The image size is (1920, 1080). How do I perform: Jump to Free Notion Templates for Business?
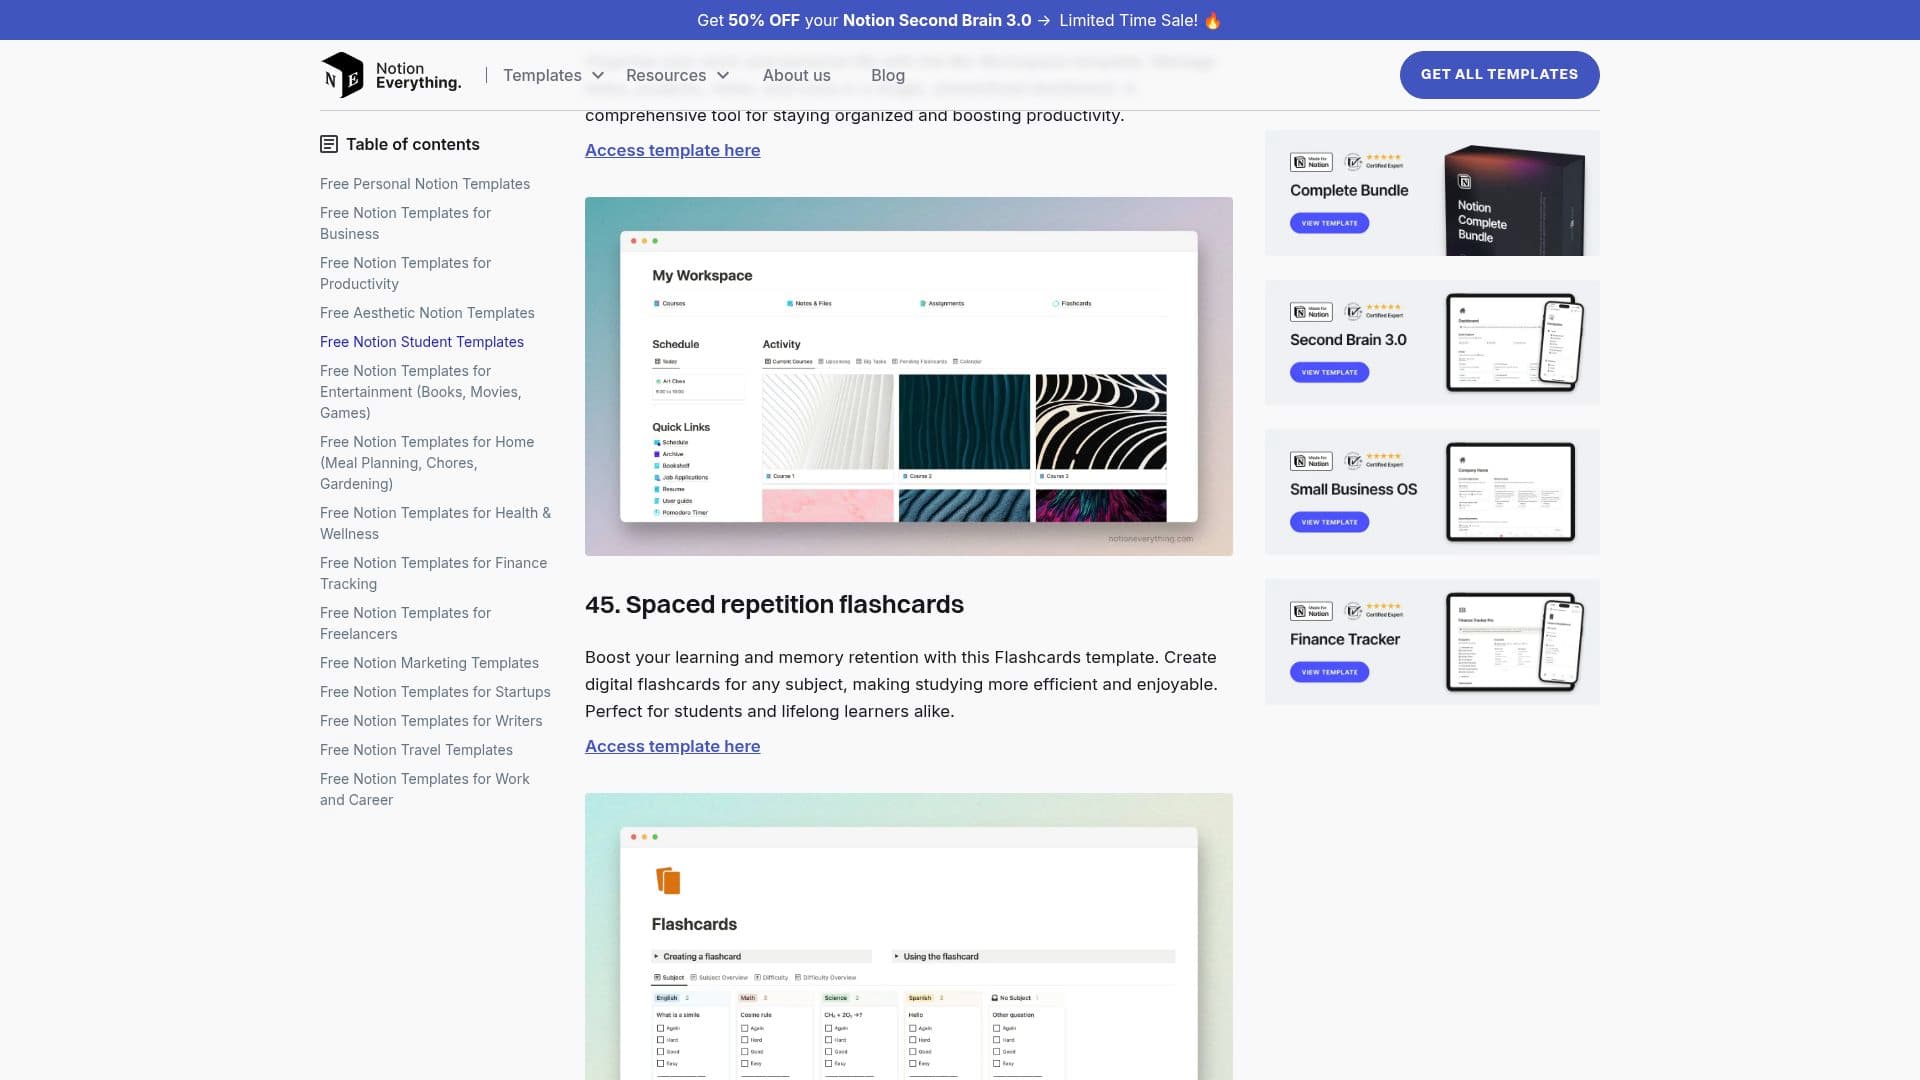(x=405, y=223)
